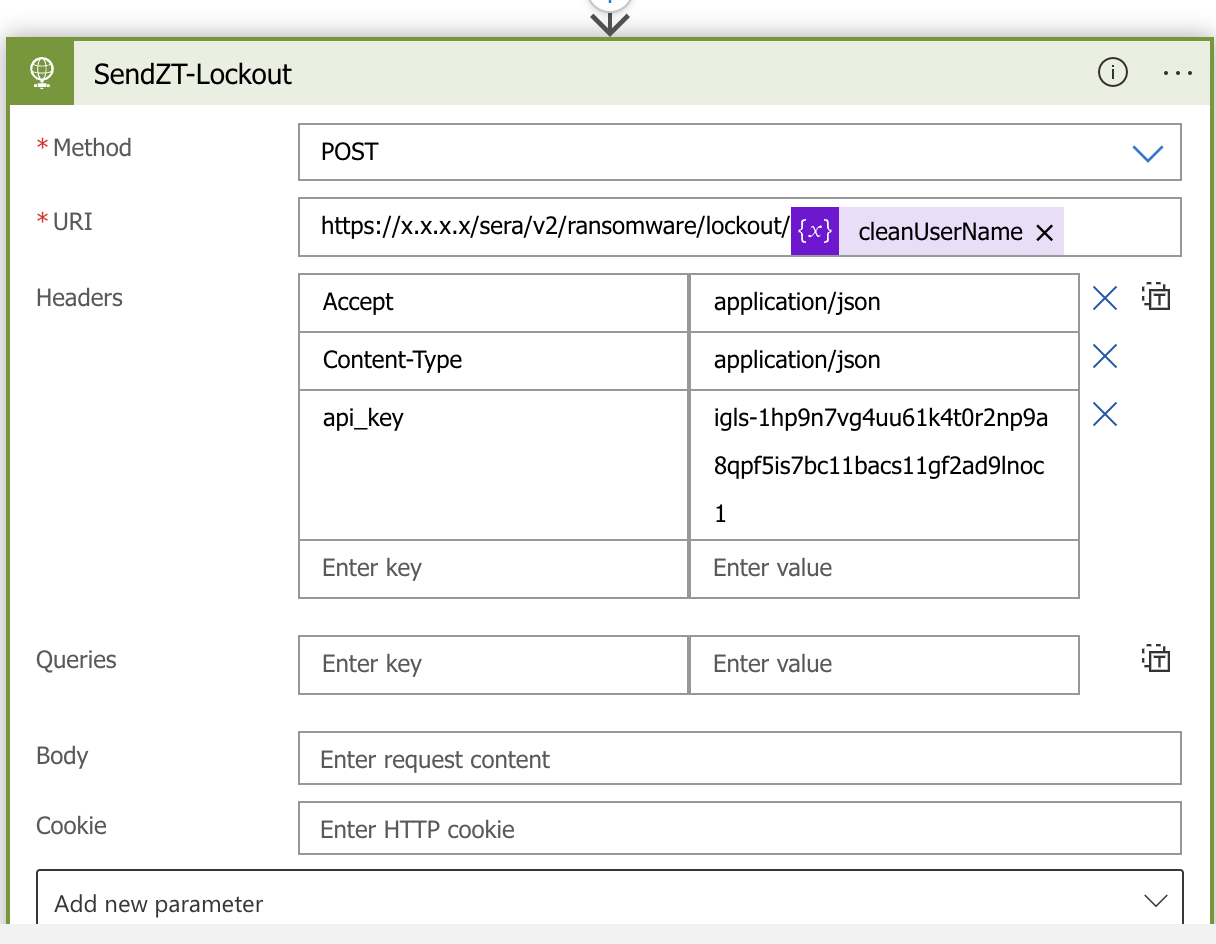Switch Queries to text mode
The height and width of the screenshot is (944, 1216).
1156,659
